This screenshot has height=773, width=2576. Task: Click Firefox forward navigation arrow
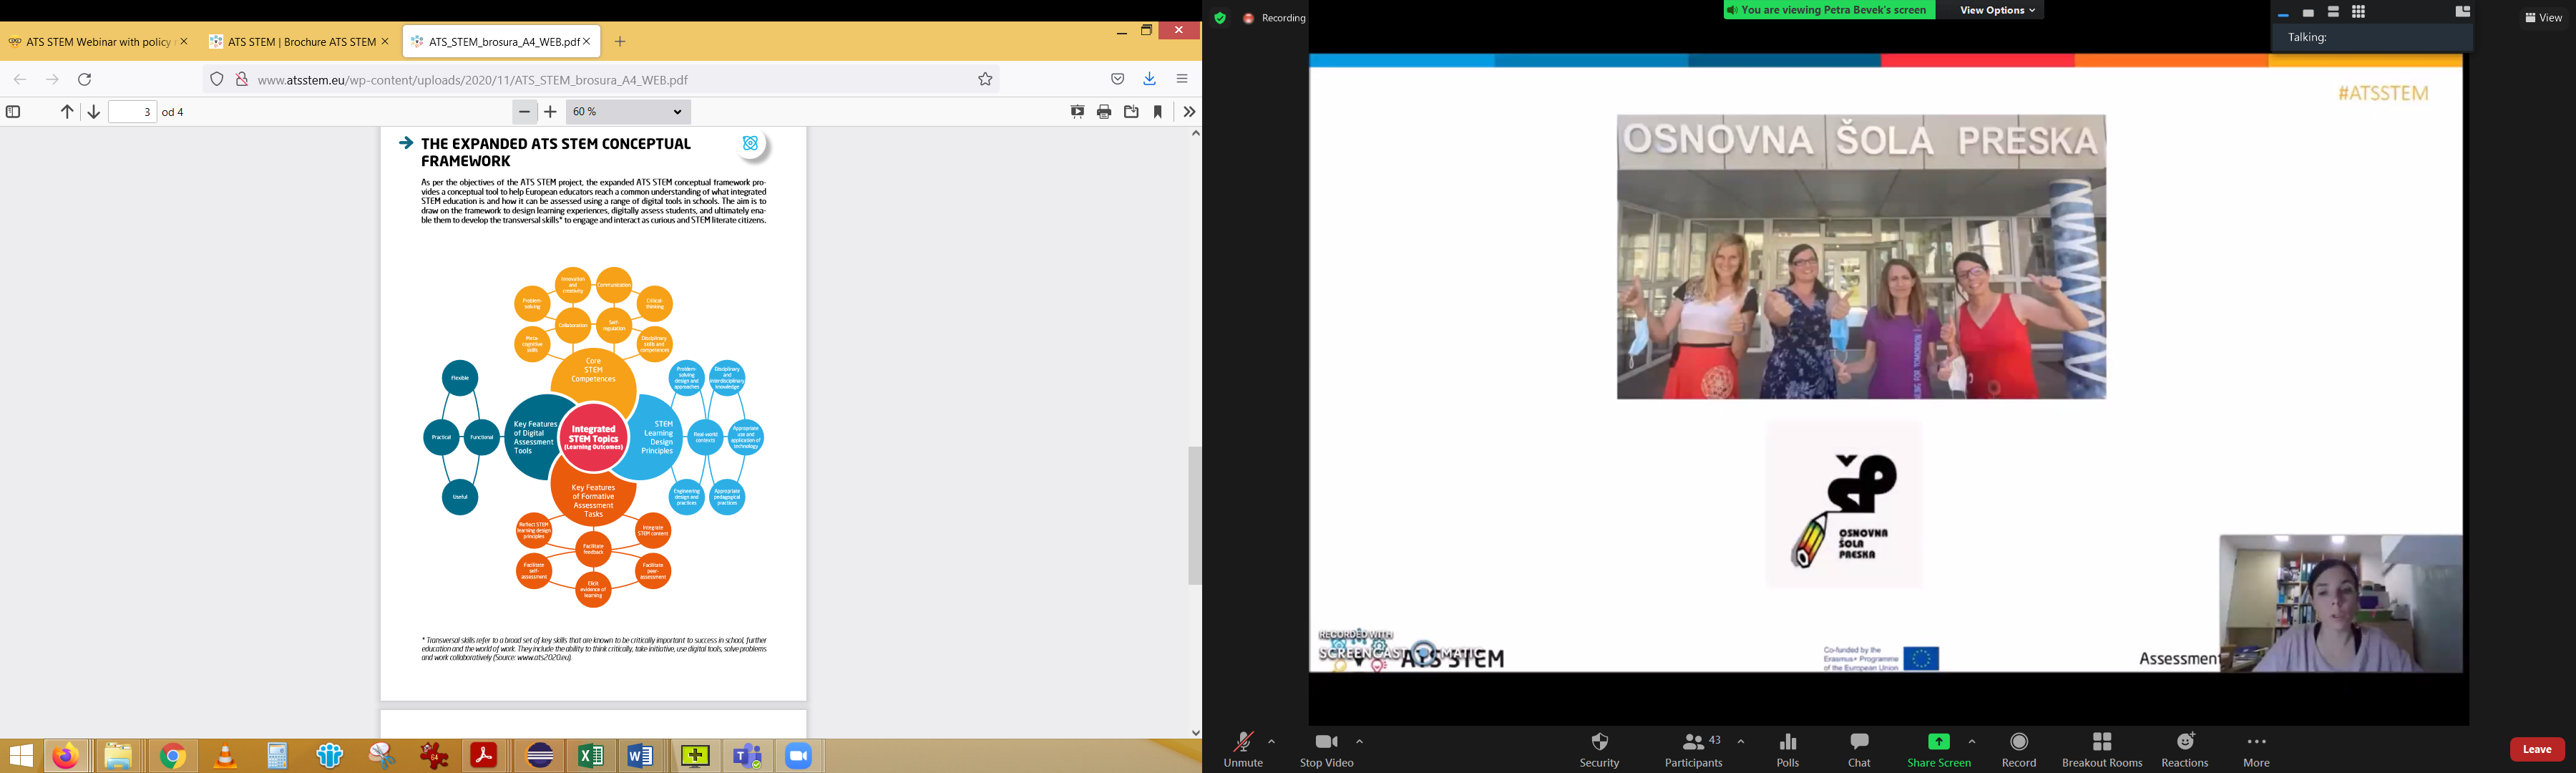click(x=52, y=79)
